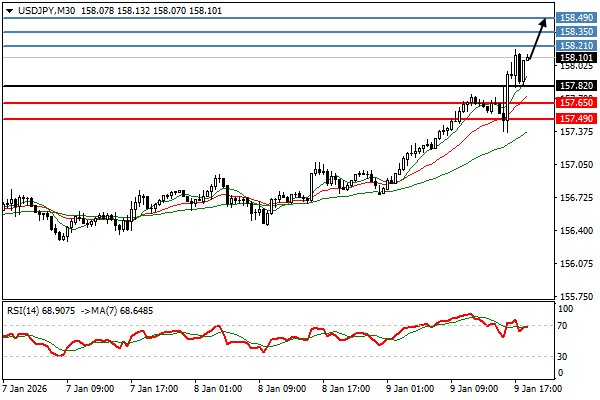
Task: Select the black 157.820 level label
Action: pos(576,87)
